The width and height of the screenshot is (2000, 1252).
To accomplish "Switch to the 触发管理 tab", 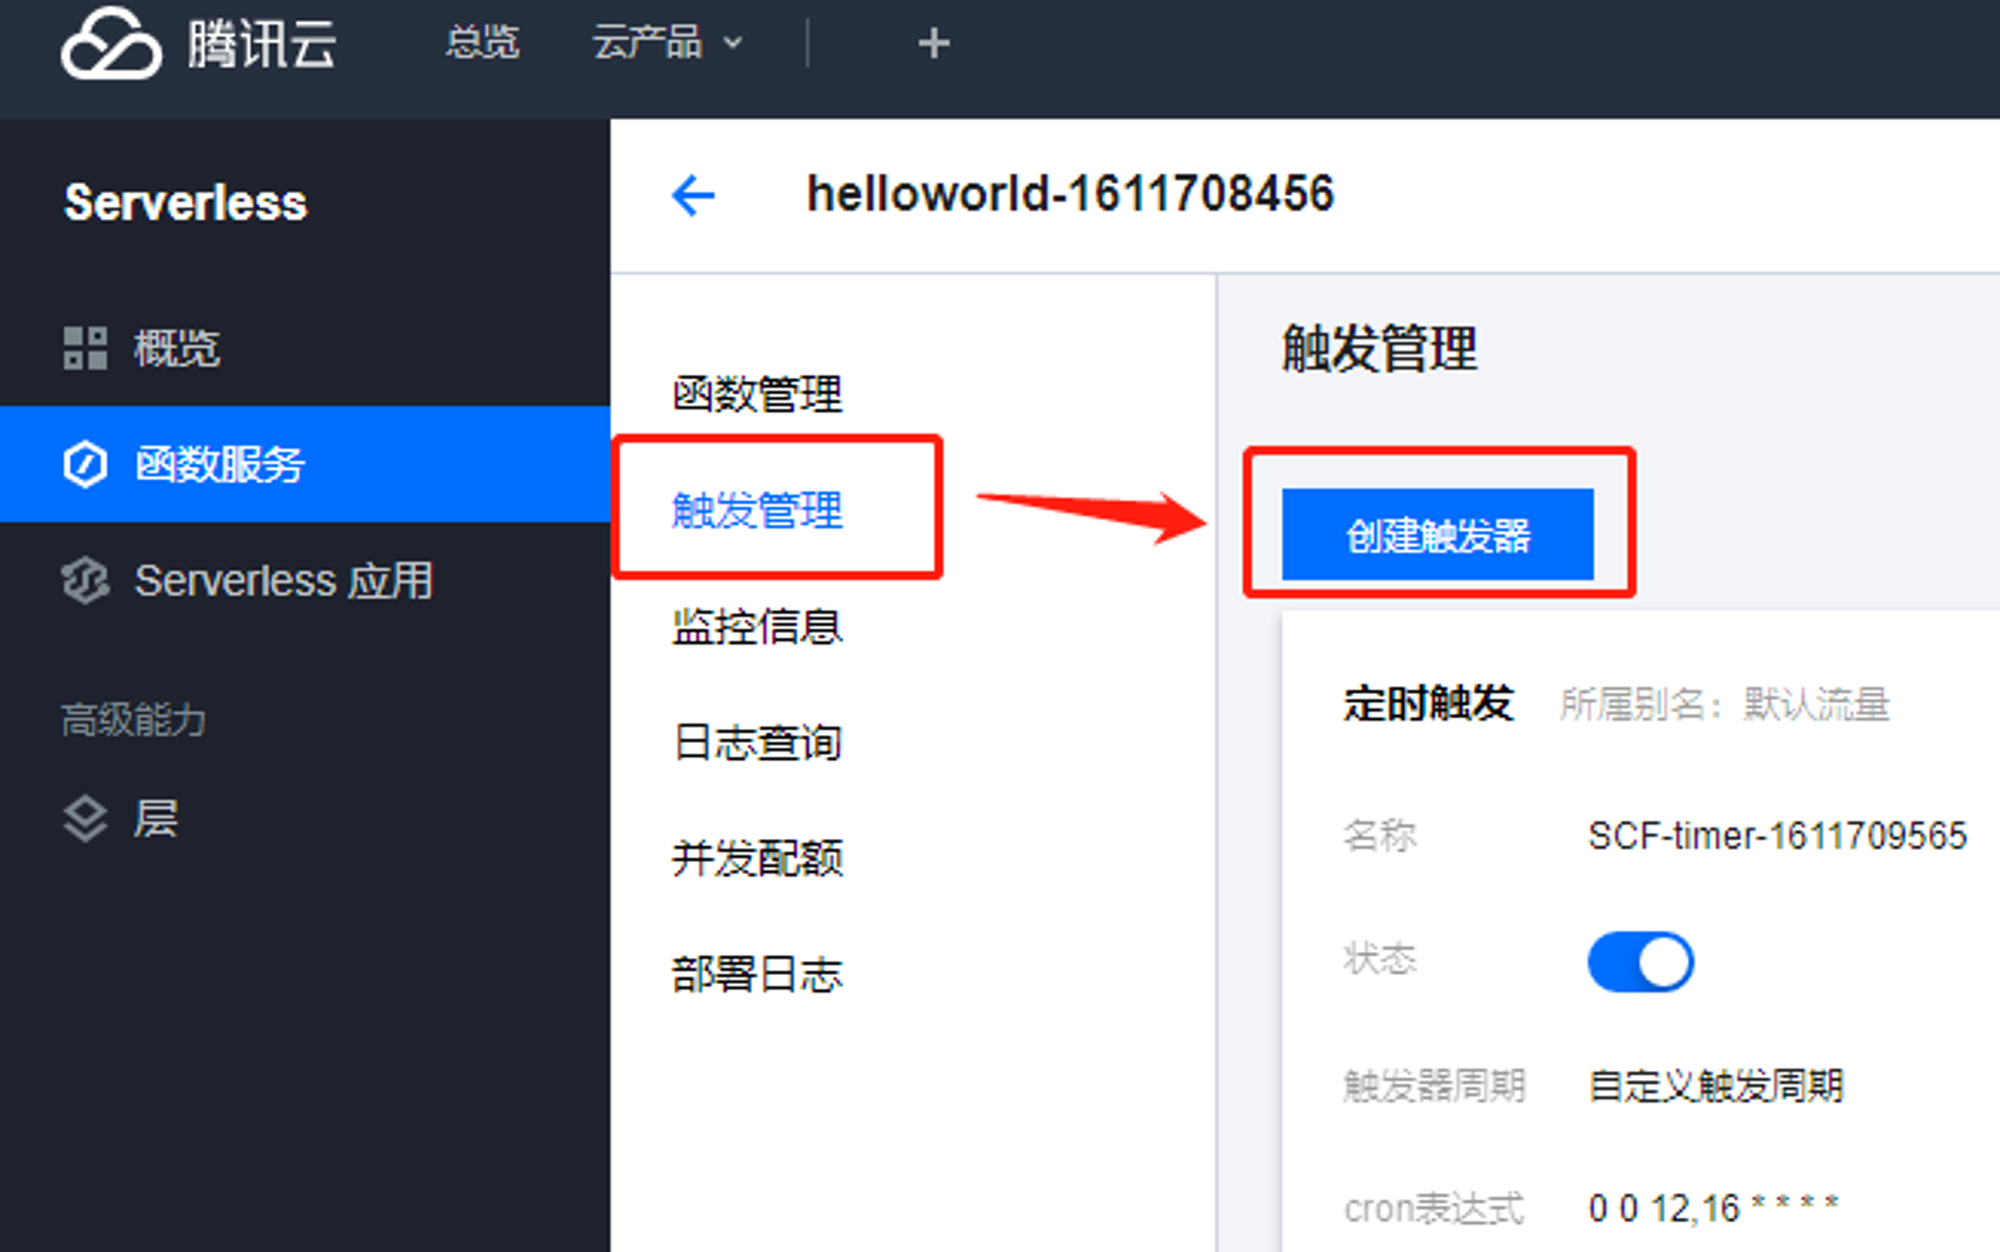I will (x=757, y=510).
